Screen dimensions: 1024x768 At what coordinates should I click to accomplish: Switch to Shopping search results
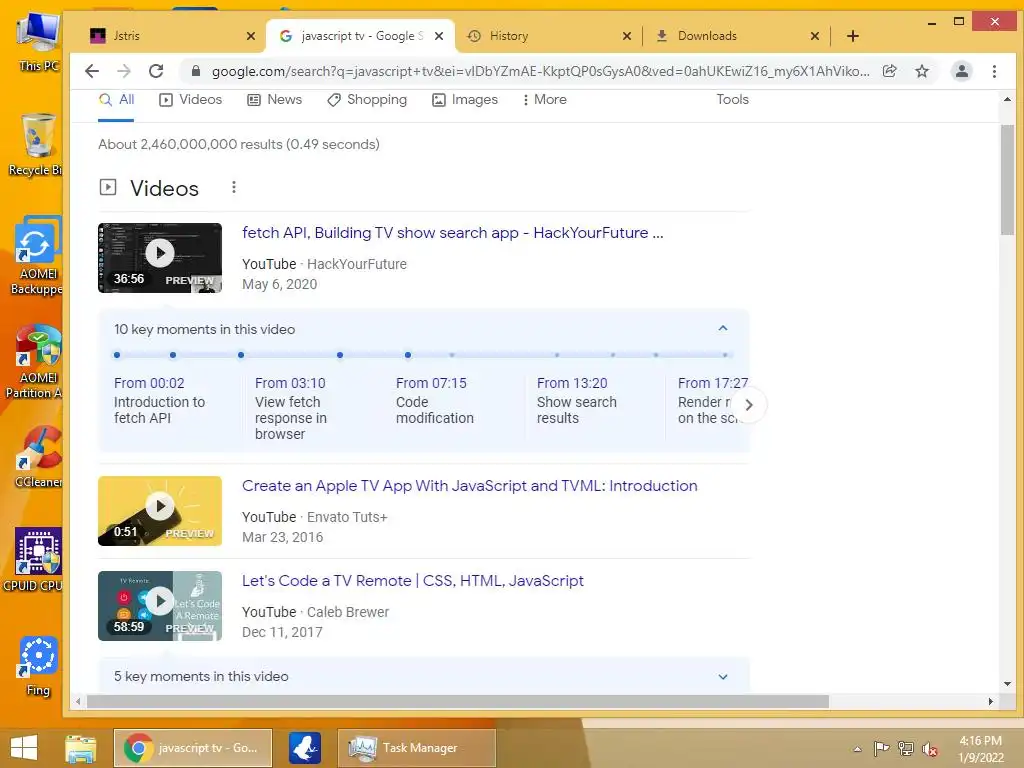pyautogui.click(x=367, y=100)
